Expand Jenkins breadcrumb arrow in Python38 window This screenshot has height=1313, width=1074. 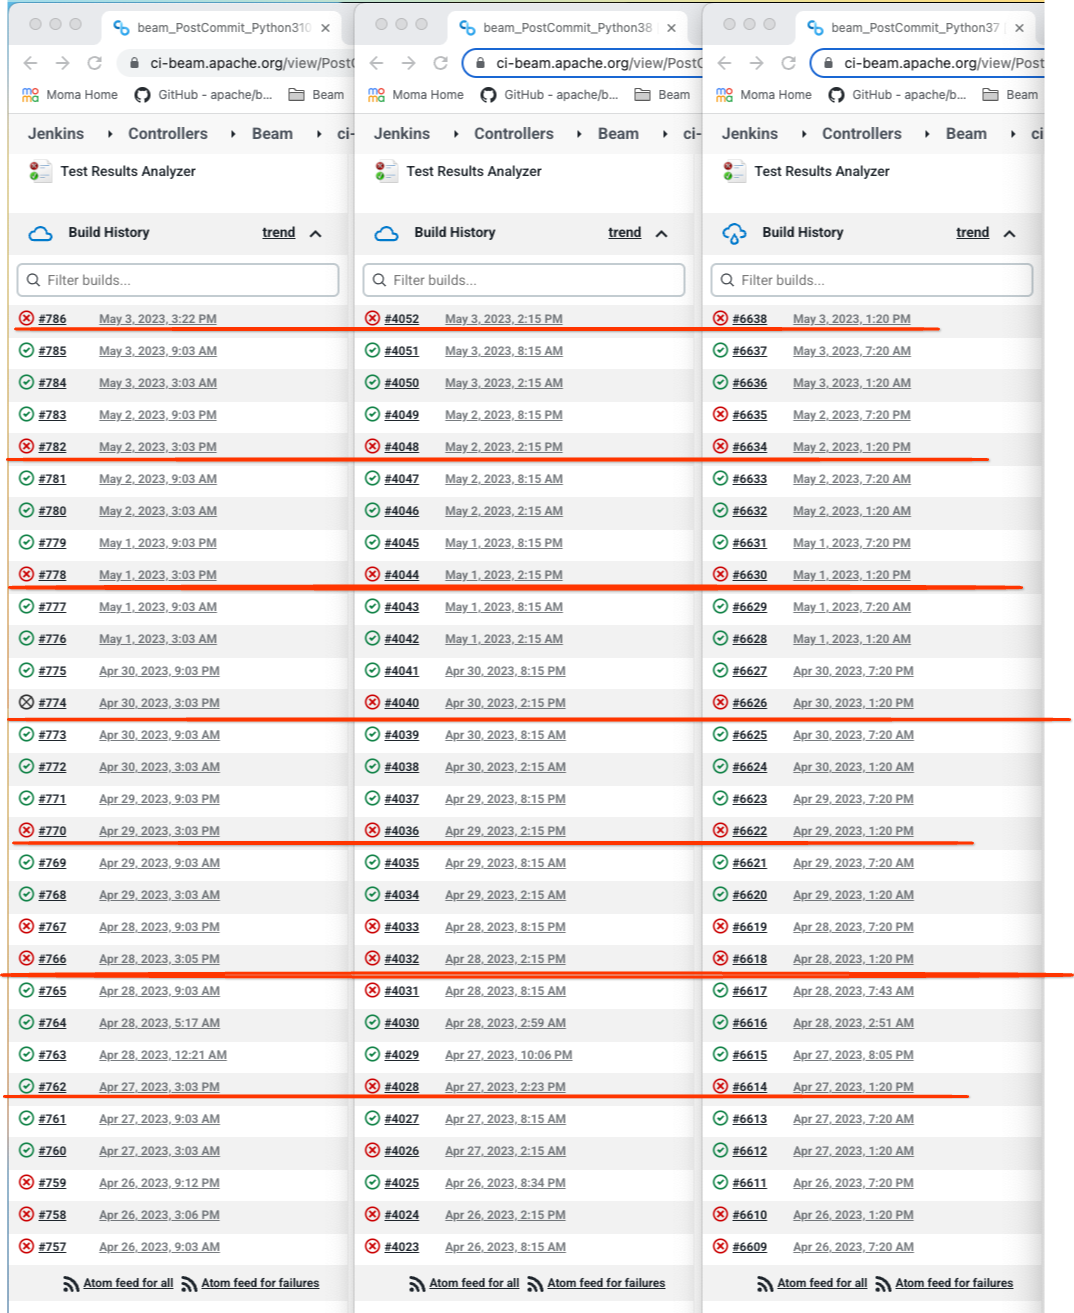point(455,134)
